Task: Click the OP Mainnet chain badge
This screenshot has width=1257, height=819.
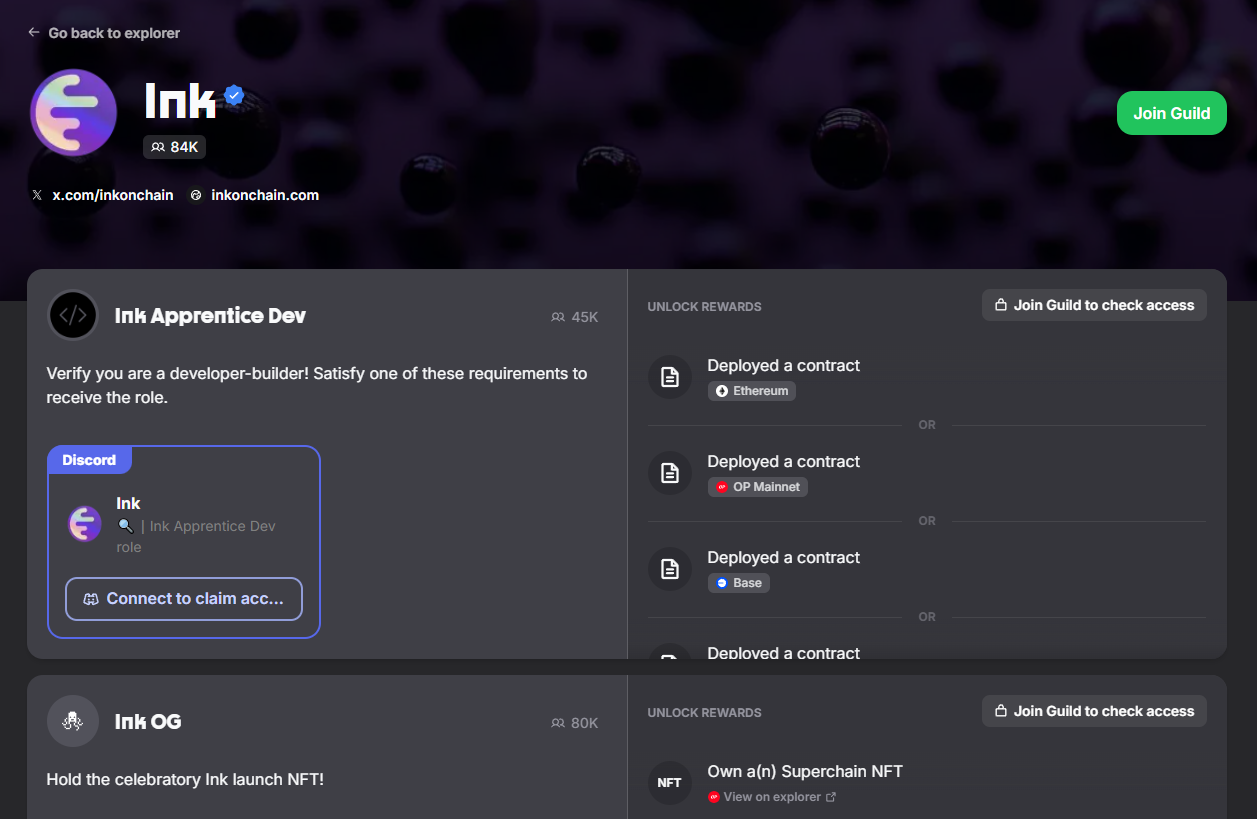Action: click(758, 487)
